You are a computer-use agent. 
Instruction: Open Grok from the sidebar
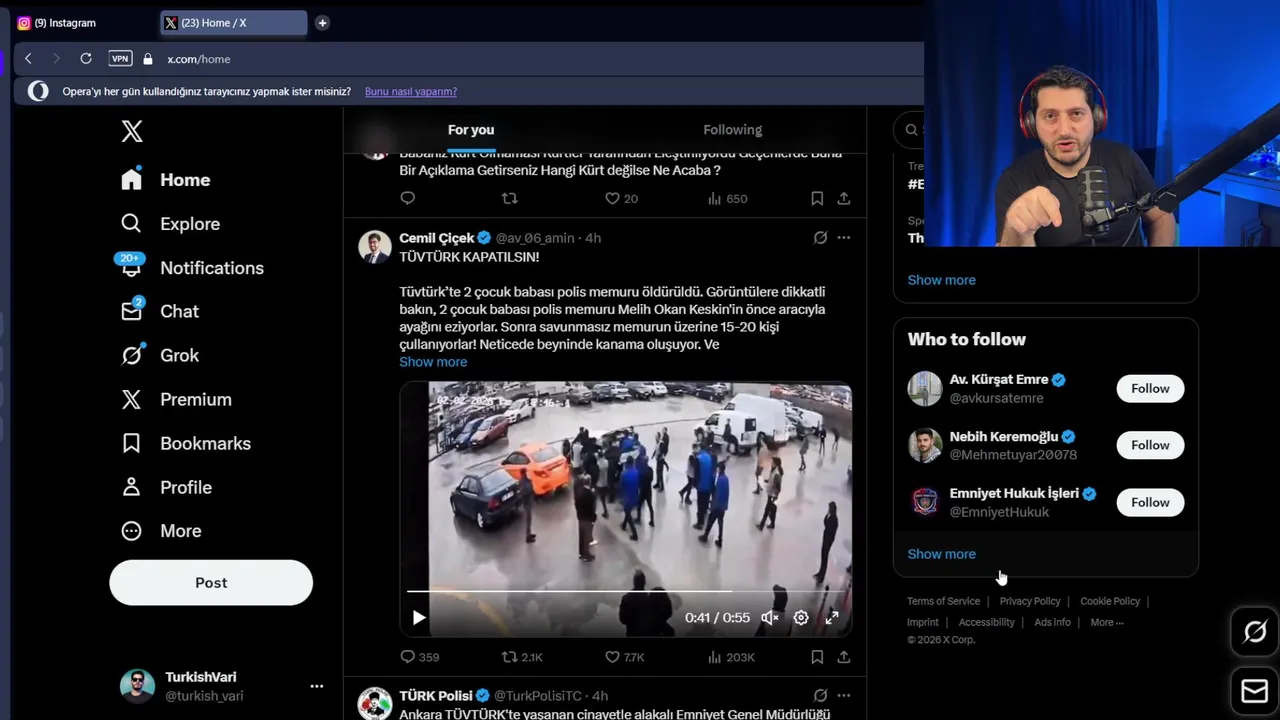tap(159, 355)
